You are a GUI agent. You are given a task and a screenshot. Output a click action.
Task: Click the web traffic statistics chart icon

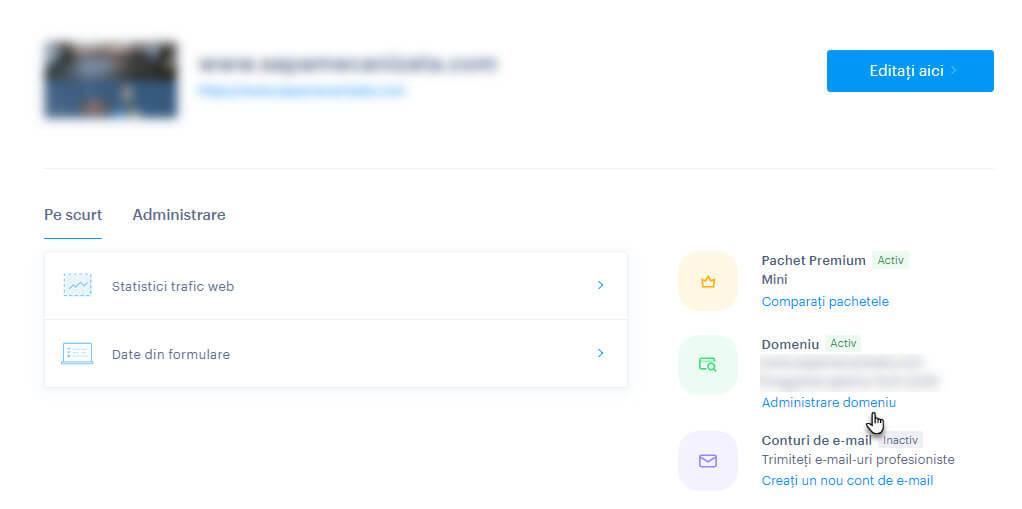(x=78, y=285)
